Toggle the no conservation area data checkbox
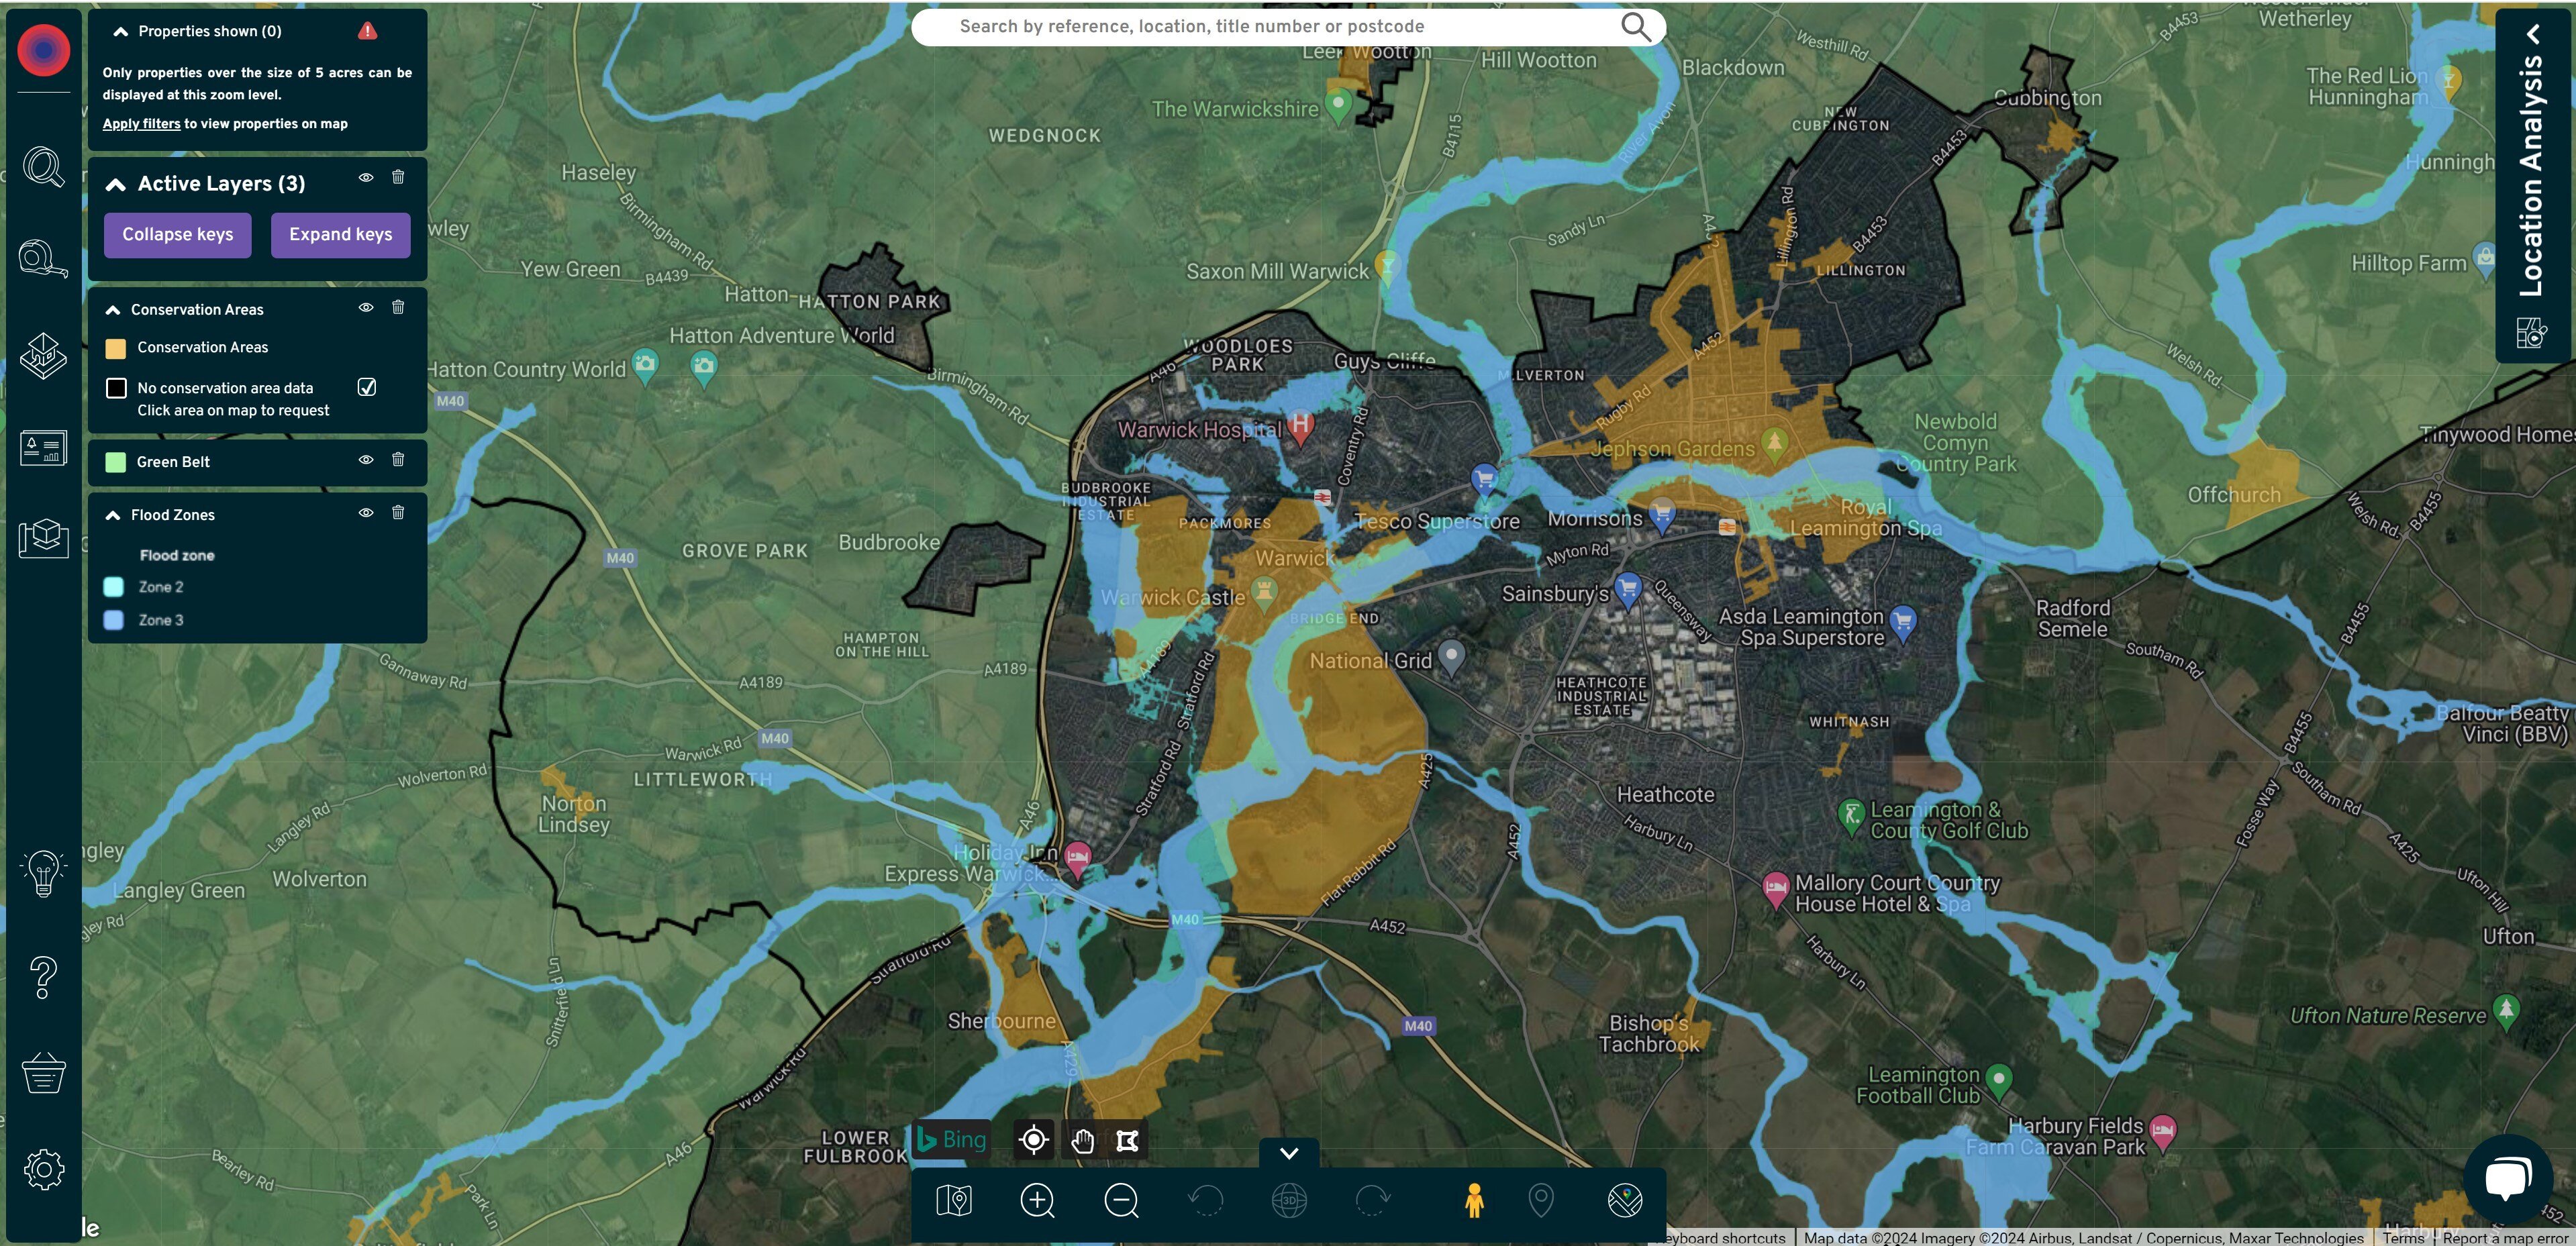This screenshot has width=2576, height=1246. click(x=367, y=387)
